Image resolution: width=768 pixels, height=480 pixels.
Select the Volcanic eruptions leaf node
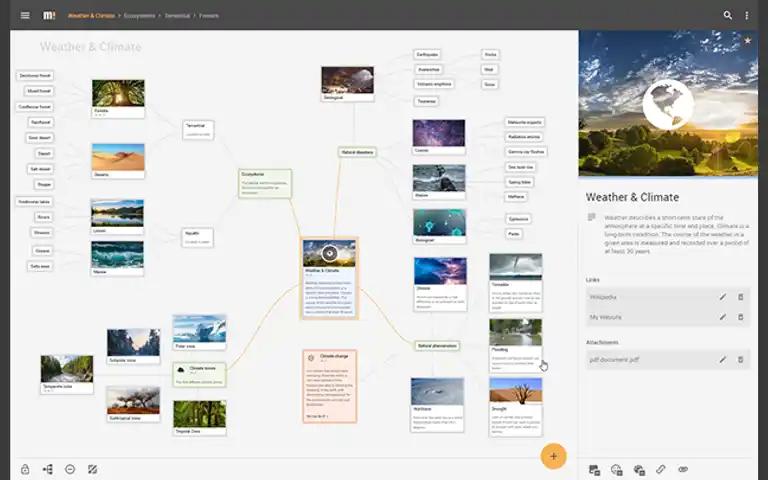pyautogui.click(x=434, y=84)
